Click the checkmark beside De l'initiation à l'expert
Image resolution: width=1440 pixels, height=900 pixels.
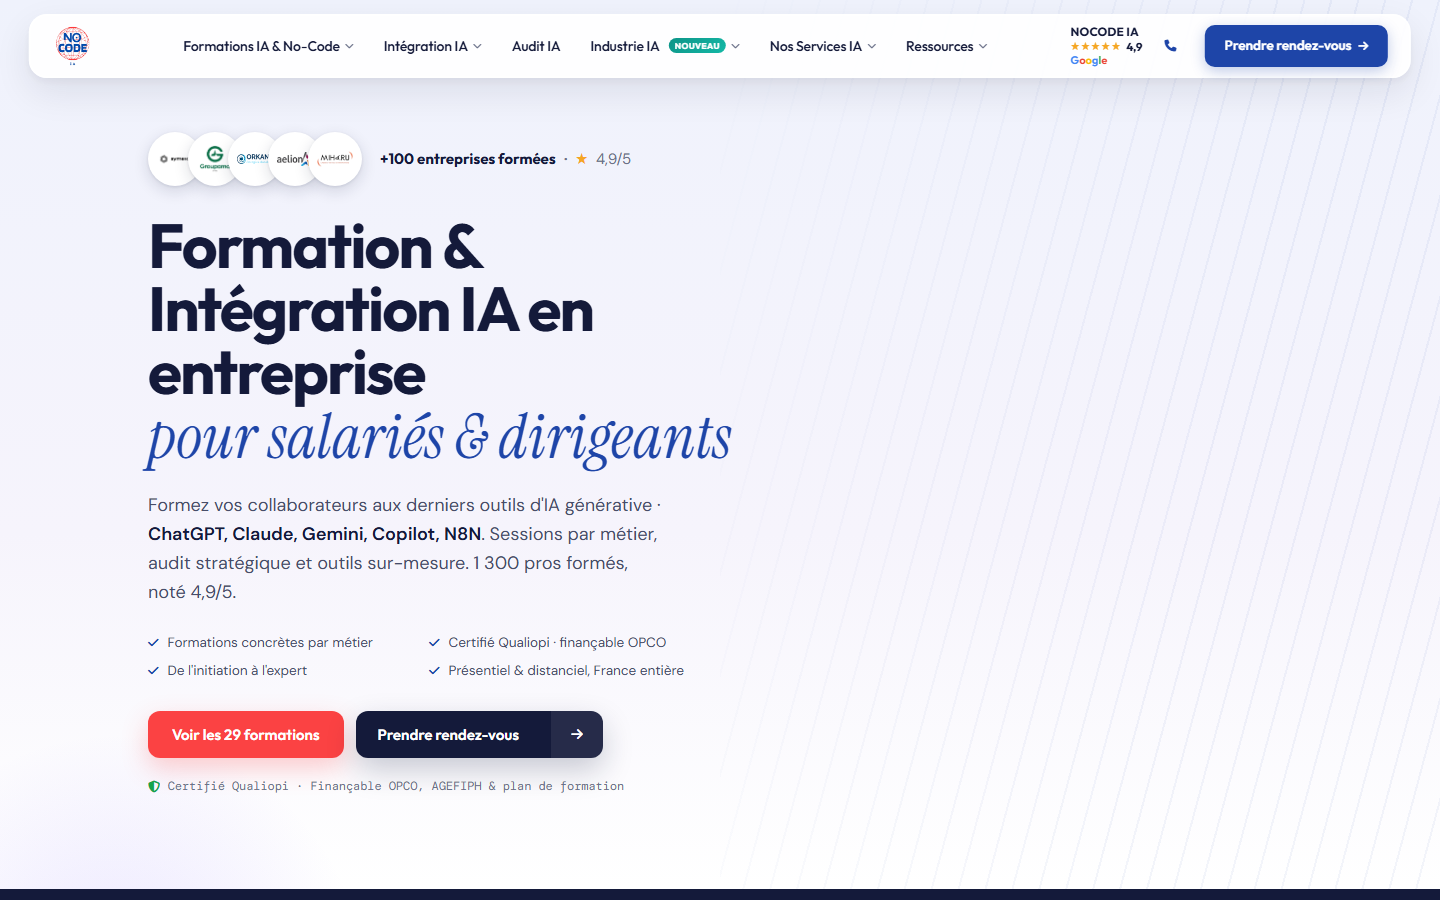coord(154,671)
